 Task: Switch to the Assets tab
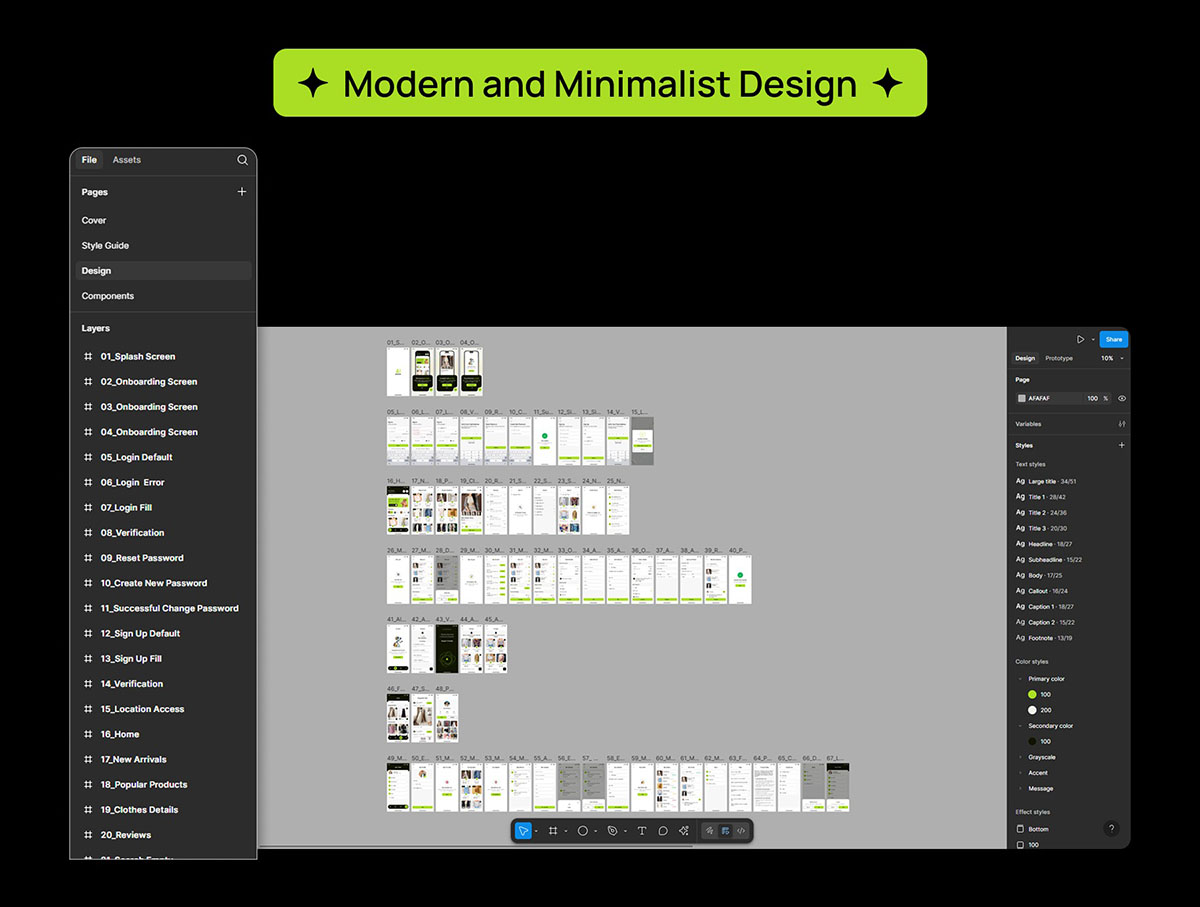127,160
